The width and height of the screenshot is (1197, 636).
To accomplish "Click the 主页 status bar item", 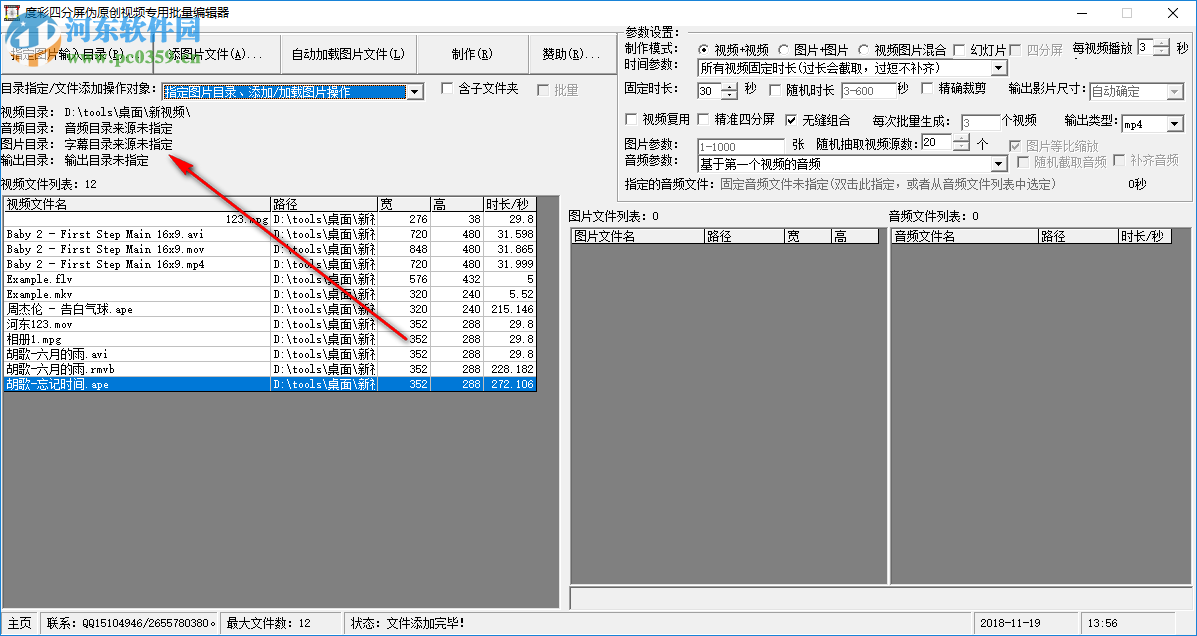I will click(x=20, y=623).
